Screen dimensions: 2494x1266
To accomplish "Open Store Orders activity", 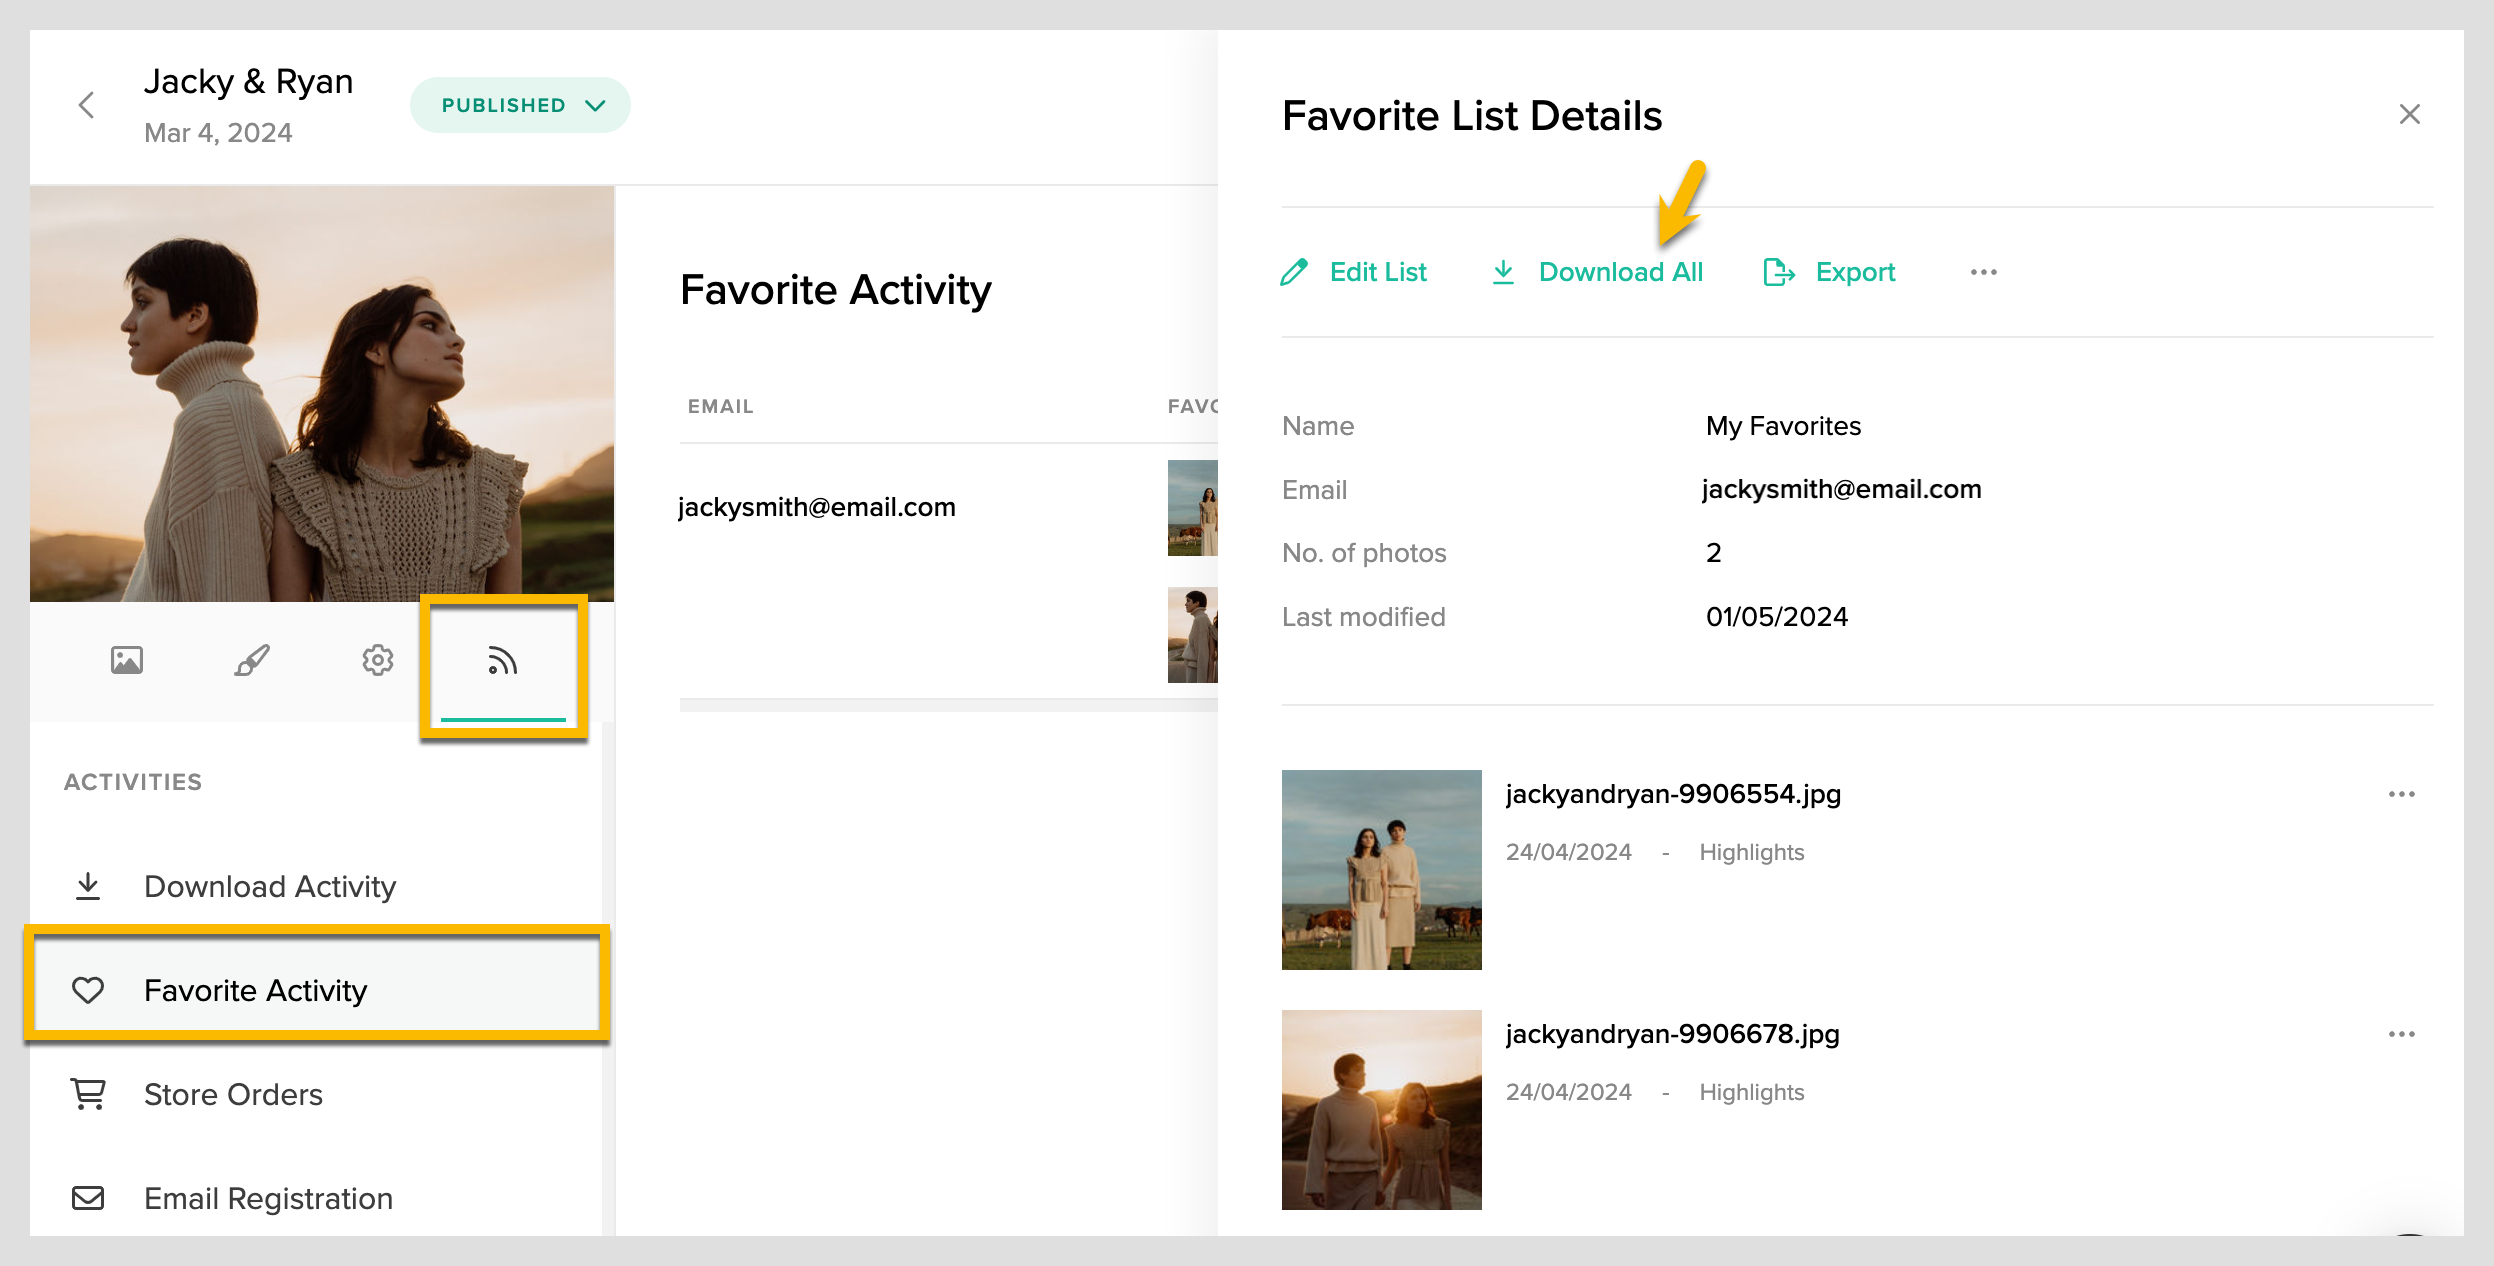I will [233, 1094].
